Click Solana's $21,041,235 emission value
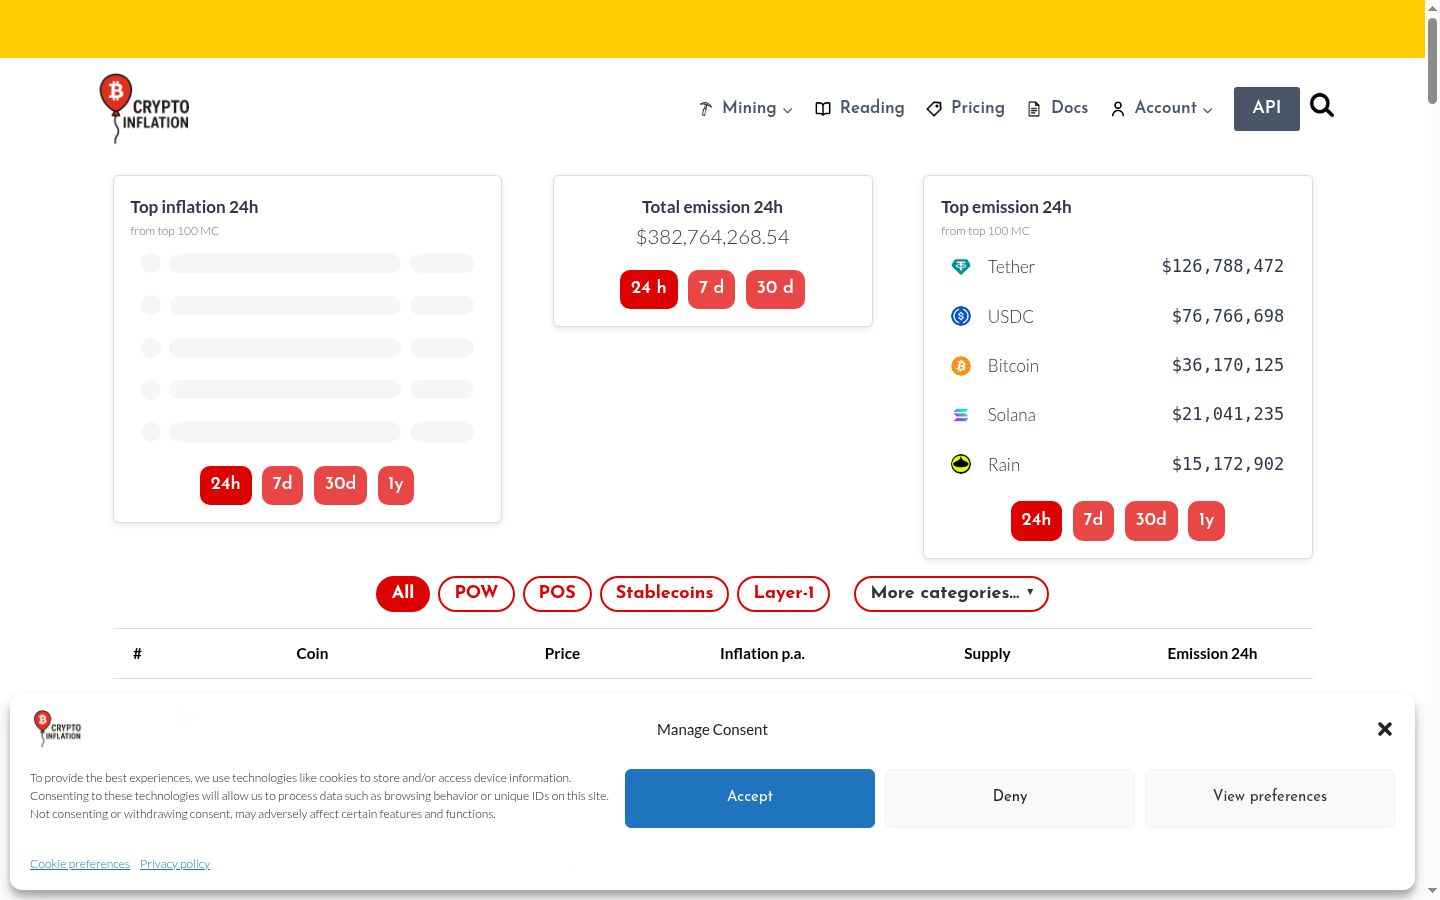This screenshot has height=900, width=1440. (x=1228, y=414)
